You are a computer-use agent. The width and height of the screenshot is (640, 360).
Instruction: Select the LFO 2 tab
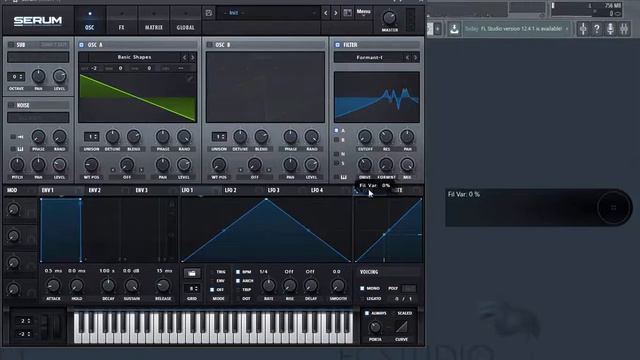[x=230, y=190]
